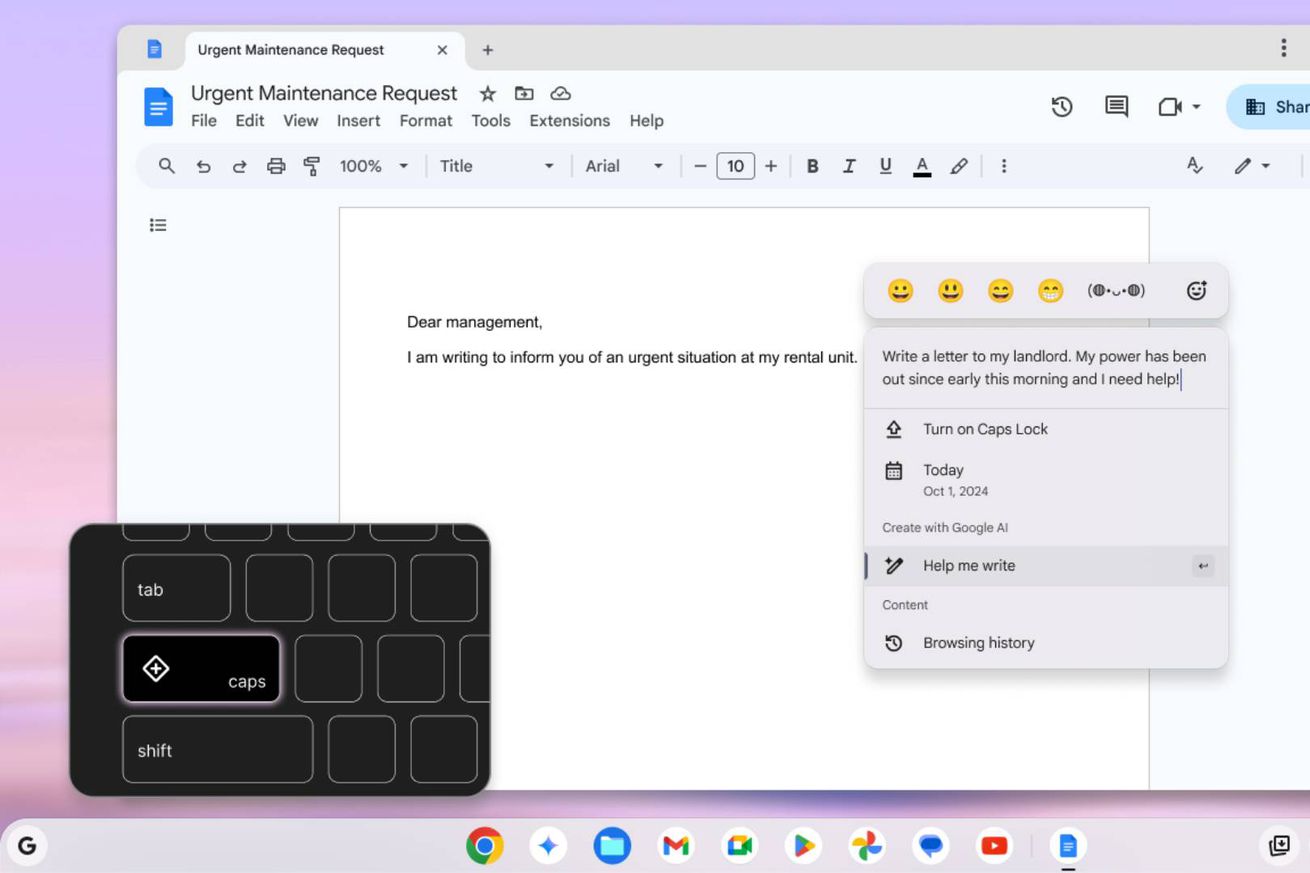Open the Arial font dropdown
Screen dimensions: 1310x873
pyautogui.click(x=624, y=166)
